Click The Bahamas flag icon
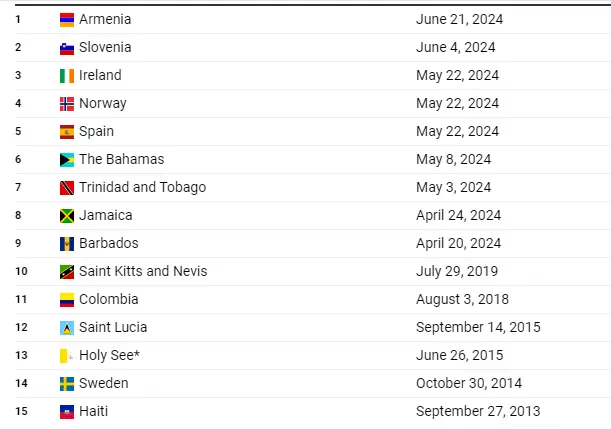 (x=67, y=160)
